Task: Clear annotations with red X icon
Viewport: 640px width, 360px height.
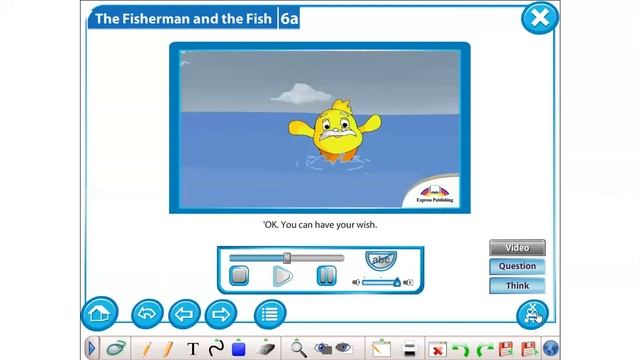Action: click(437, 350)
